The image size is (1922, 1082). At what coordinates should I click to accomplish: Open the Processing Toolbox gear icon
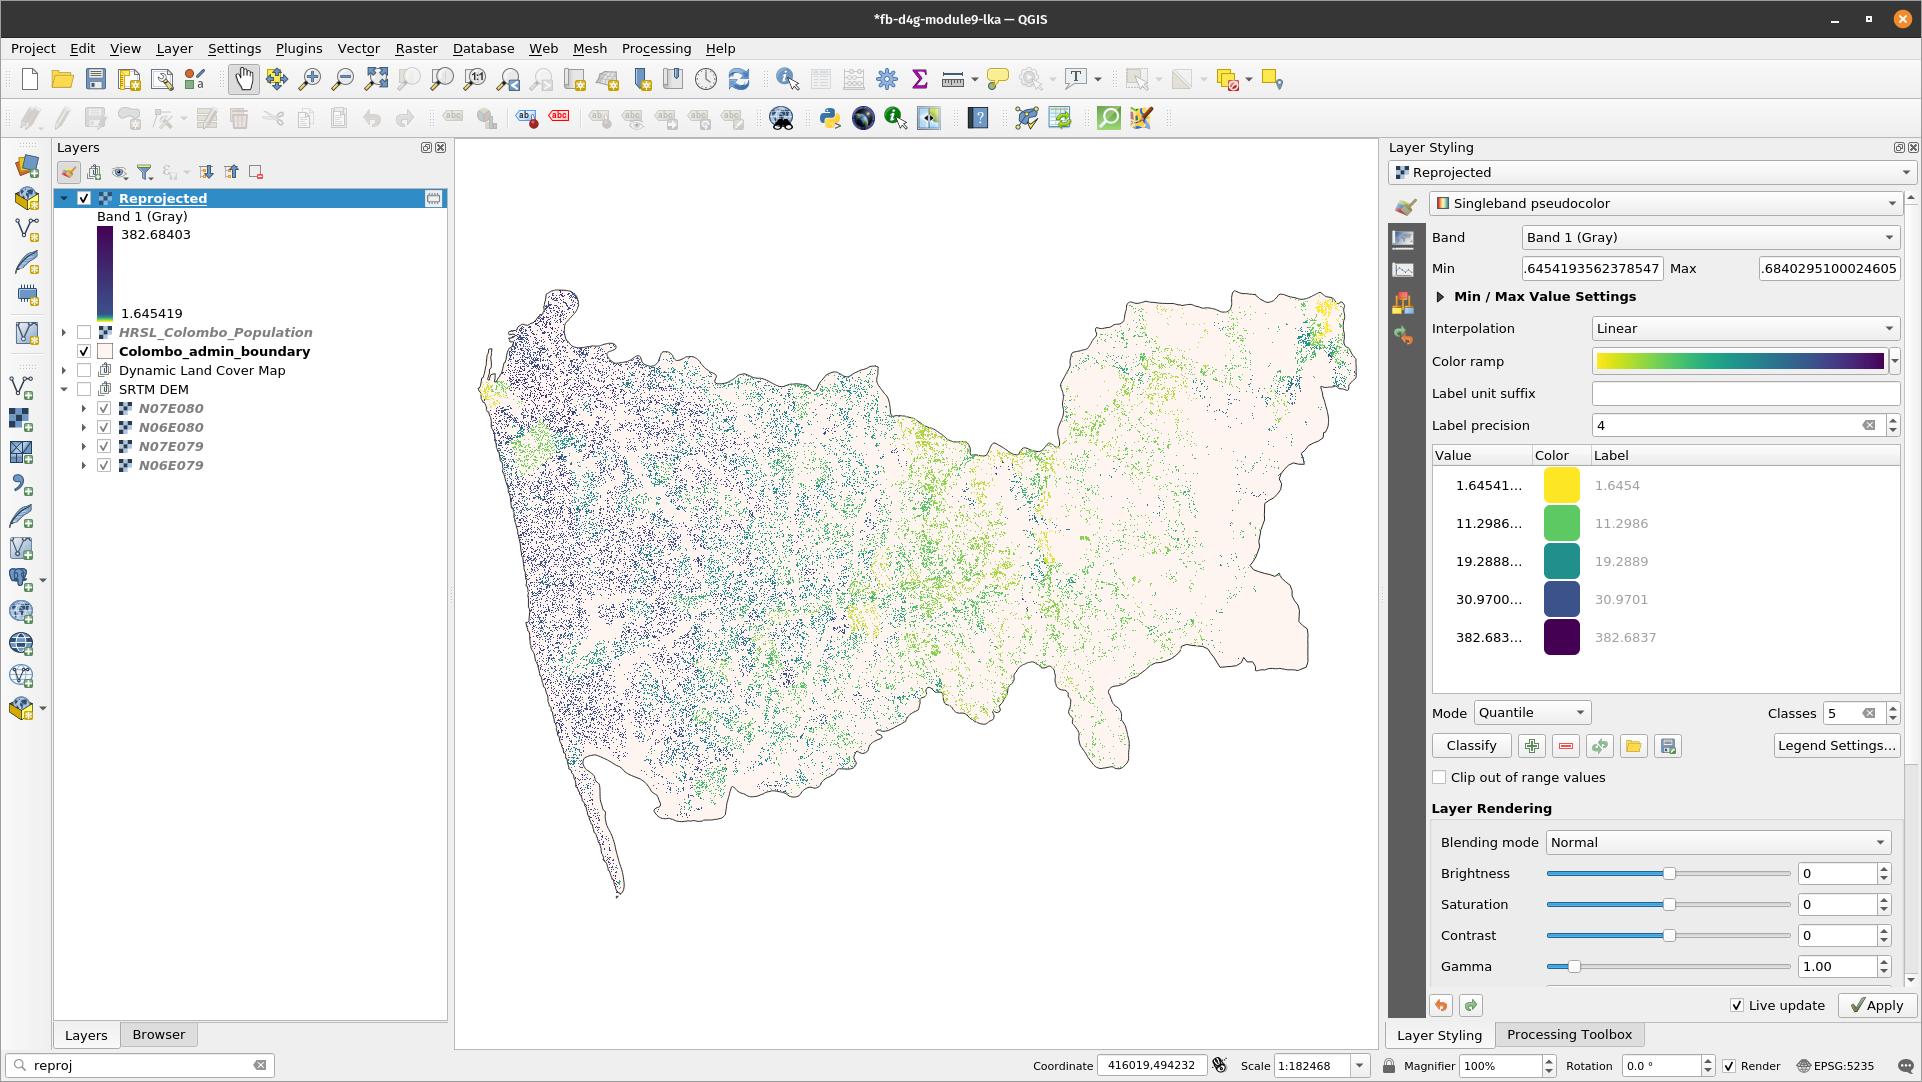point(887,80)
